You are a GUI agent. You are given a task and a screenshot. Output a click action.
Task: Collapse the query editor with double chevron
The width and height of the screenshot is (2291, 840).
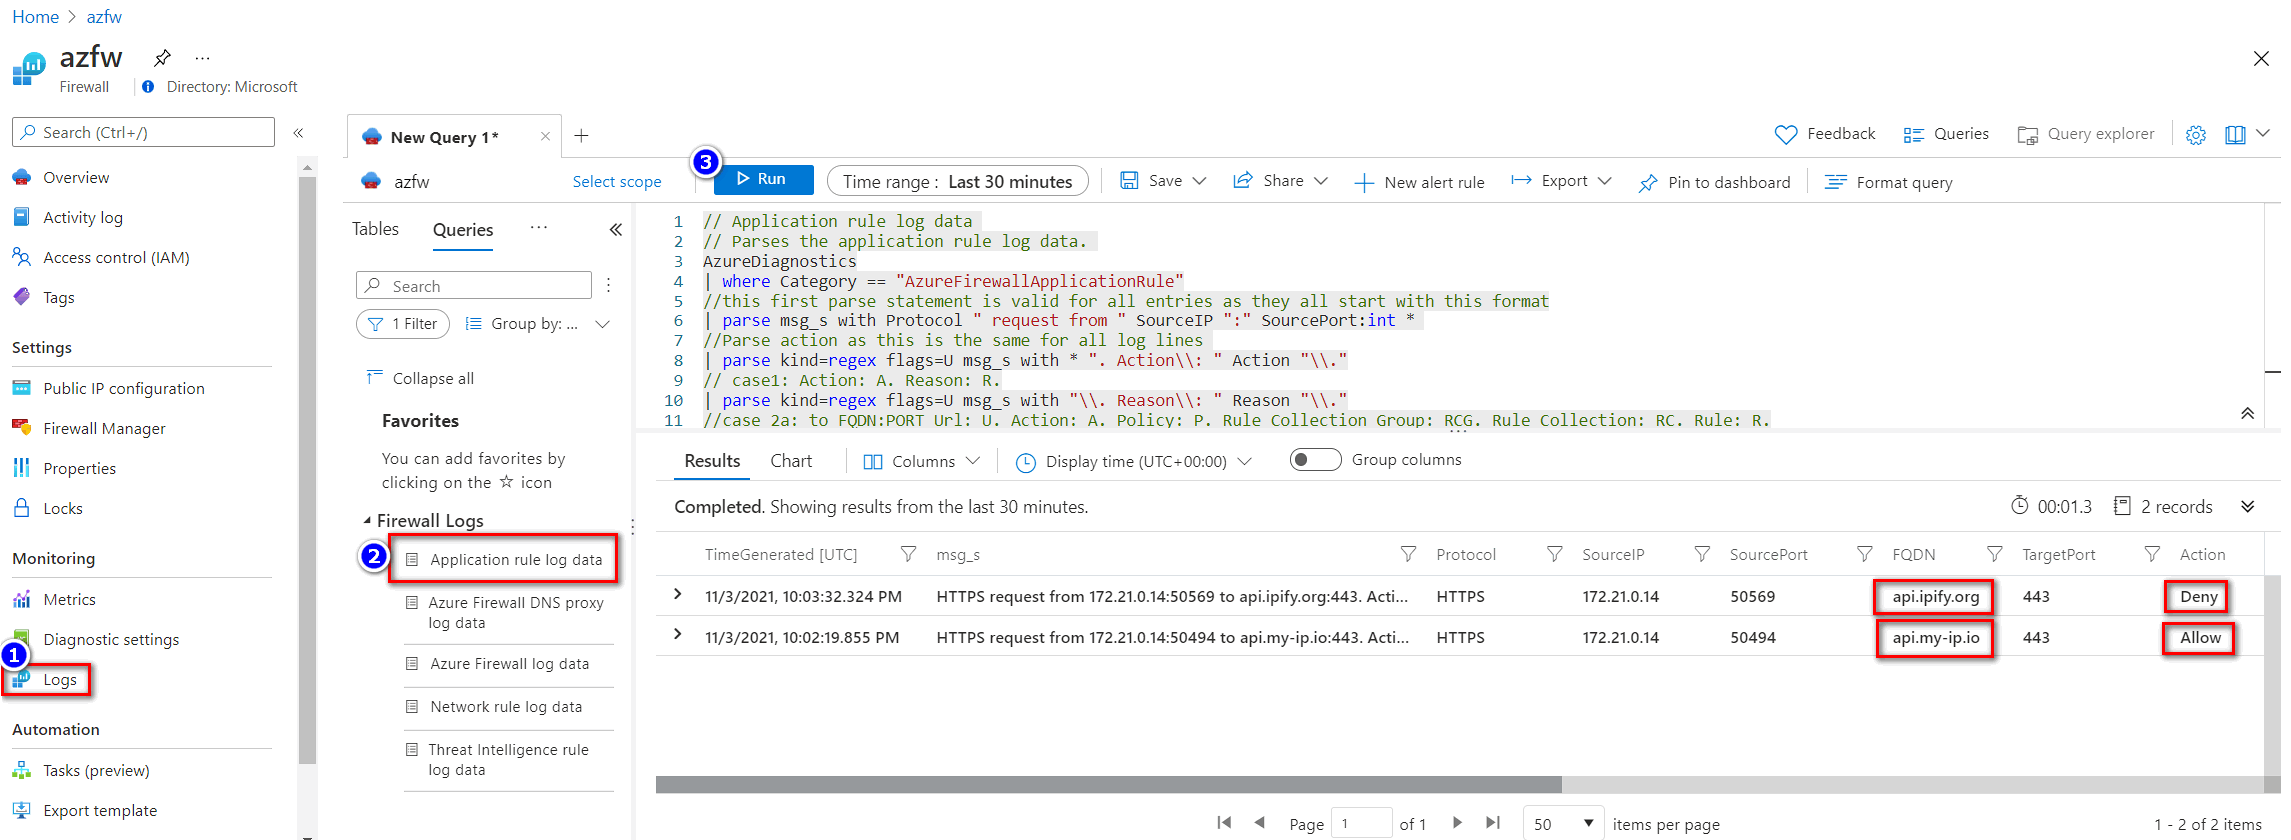pos(2247,414)
